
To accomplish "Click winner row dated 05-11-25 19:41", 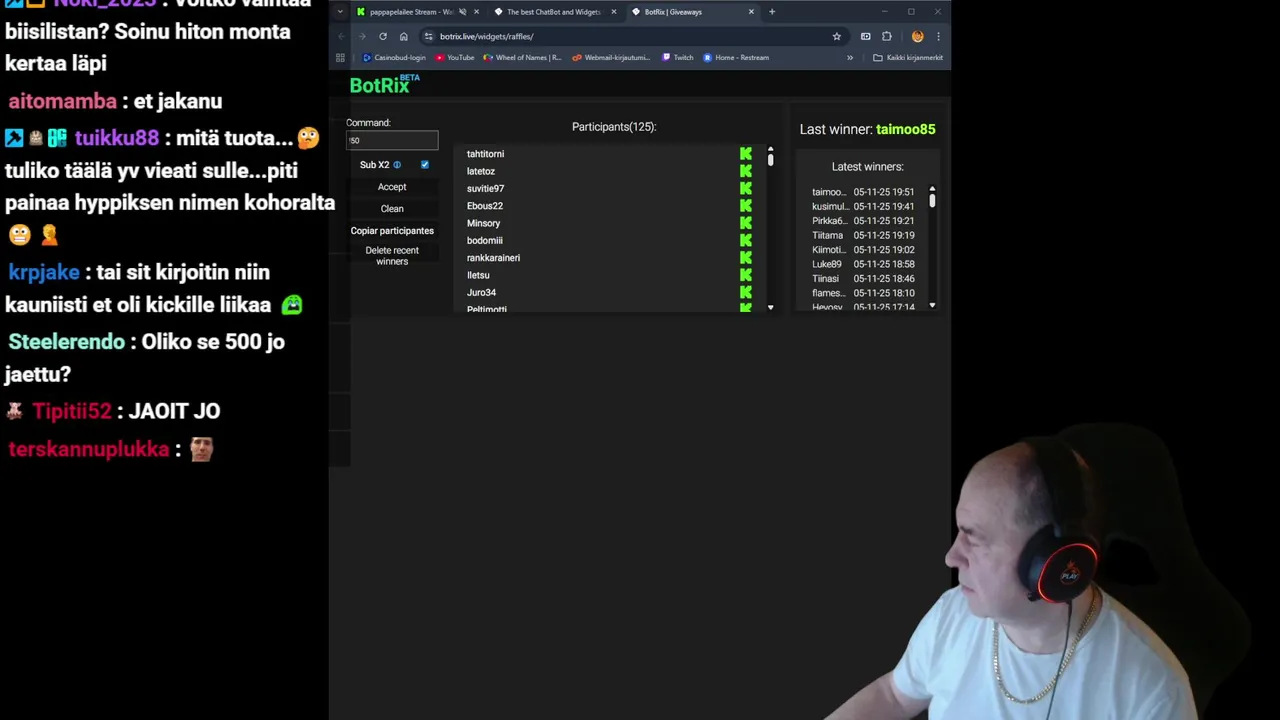I will [x=863, y=206].
